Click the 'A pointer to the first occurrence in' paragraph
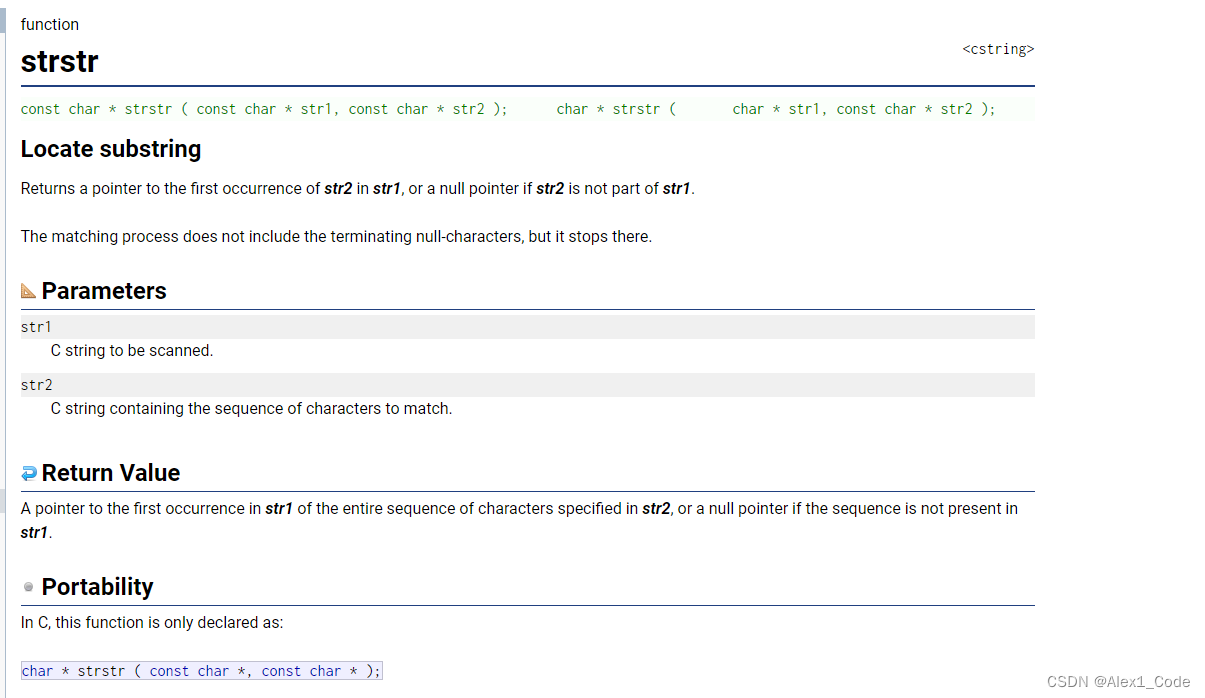Viewport: 1205px width, 698px height. (x=519, y=520)
